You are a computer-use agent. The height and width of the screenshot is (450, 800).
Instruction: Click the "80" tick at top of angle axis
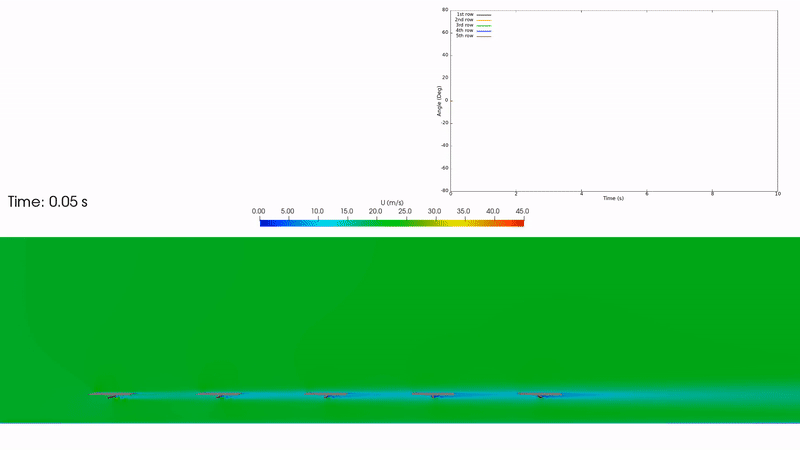pyautogui.click(x=445, y=10)
